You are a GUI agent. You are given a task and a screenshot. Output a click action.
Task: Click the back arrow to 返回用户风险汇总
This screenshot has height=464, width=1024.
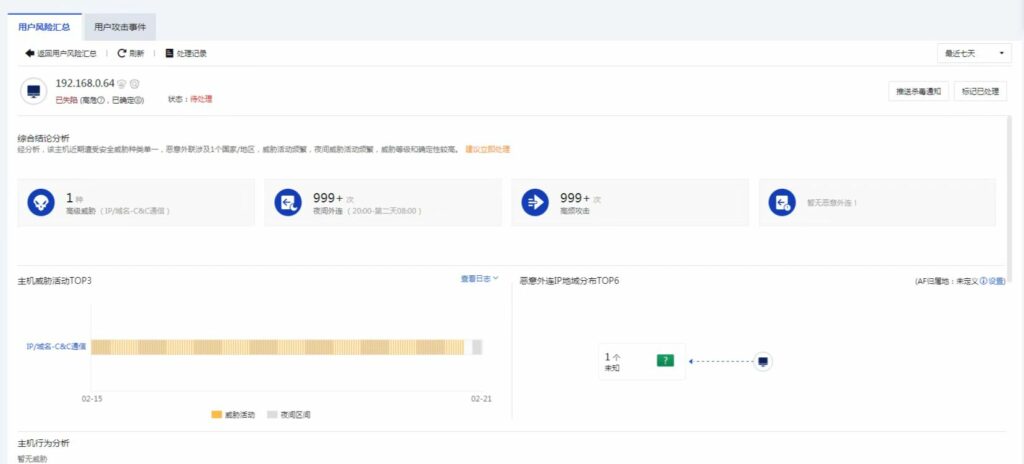[30, 53]
